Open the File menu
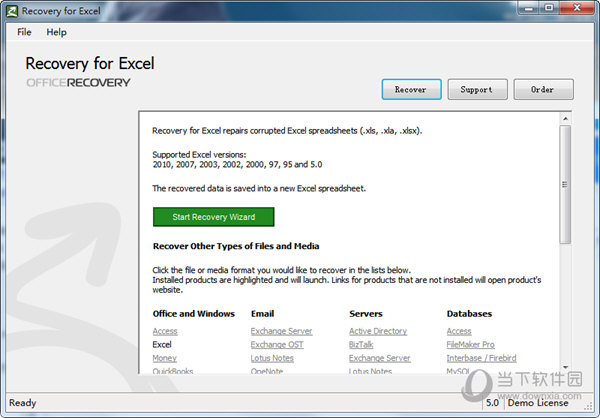The height and width of the screenshot is (418, 600). [x=24, y=32]
